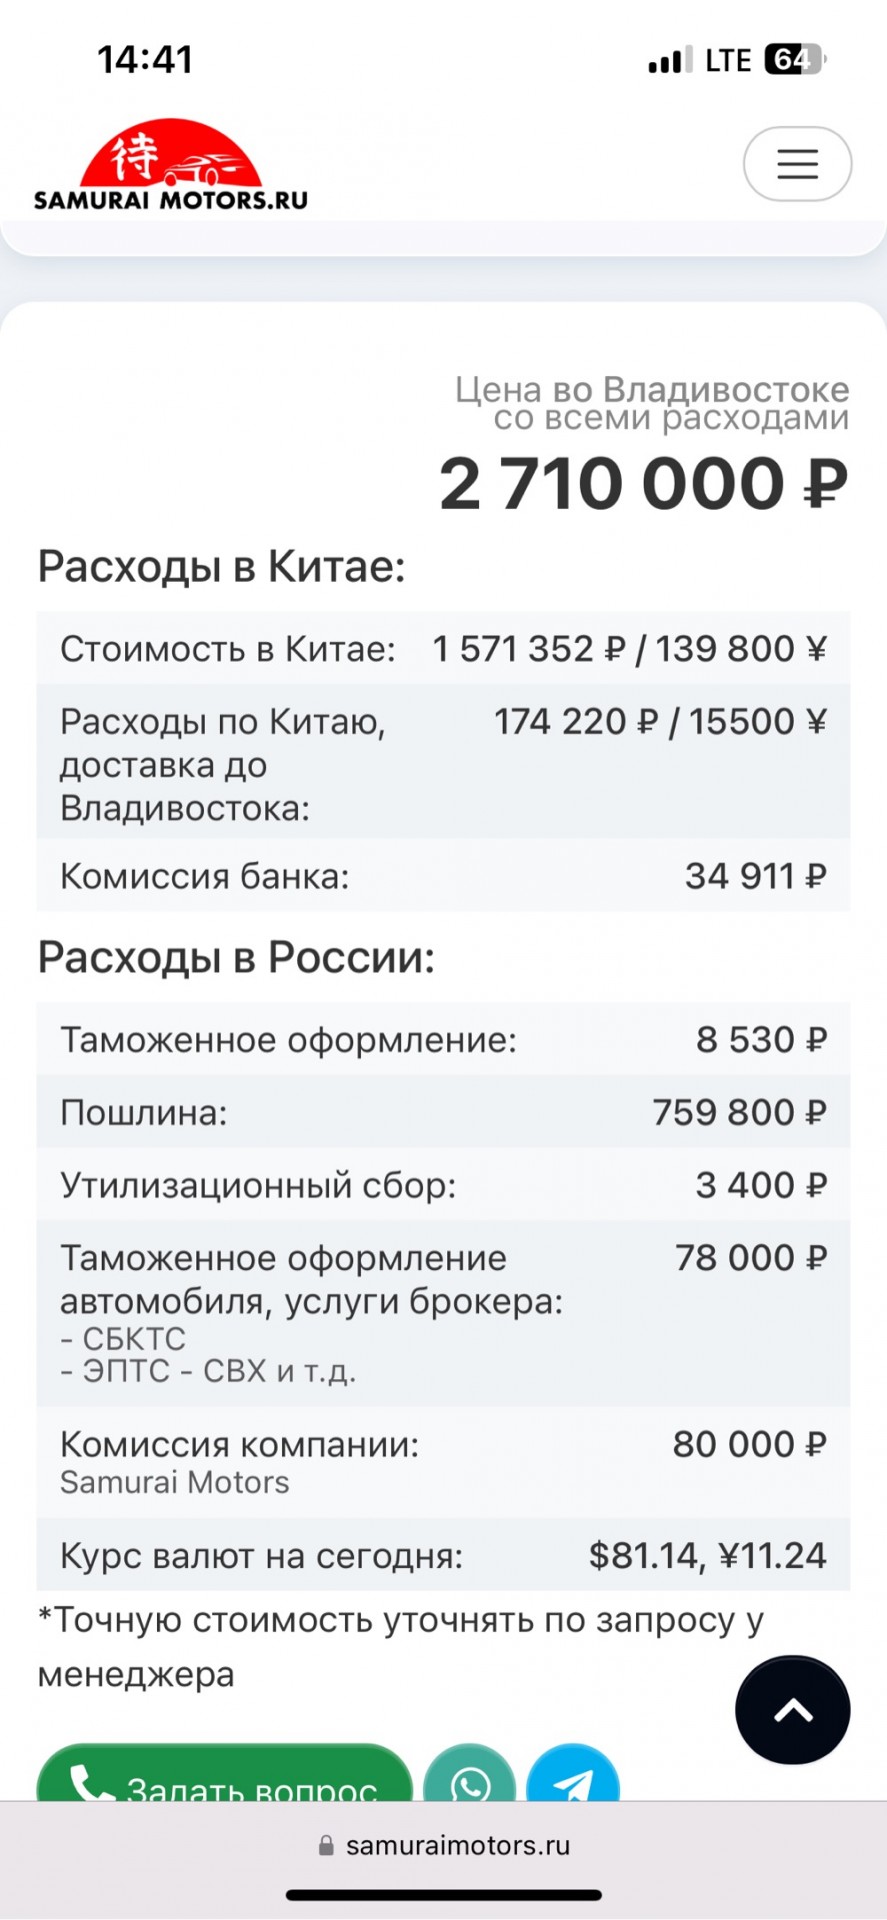This screenshot has height=1920, width=887.
Task: Tap the Samurai Motors logo
Action: pyautogui.click(x=171, y=165)
